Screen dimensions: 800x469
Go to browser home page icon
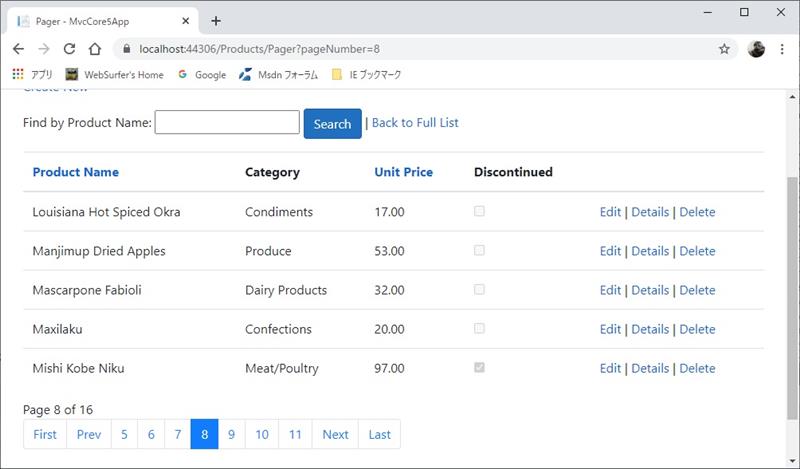tap(94, 49)
